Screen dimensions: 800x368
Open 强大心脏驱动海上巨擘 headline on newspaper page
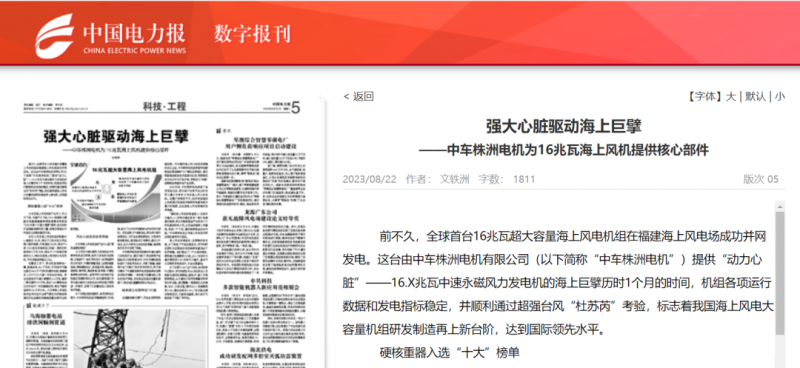tap(116, 136)
